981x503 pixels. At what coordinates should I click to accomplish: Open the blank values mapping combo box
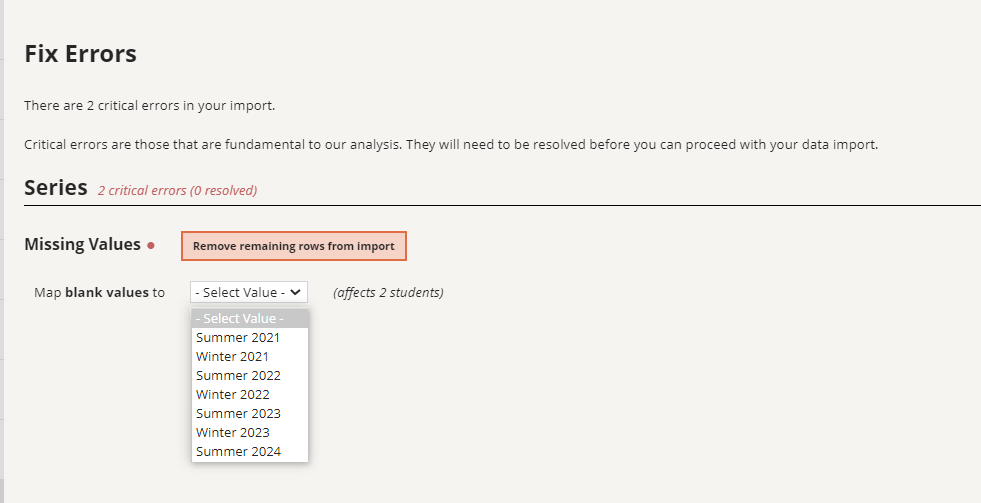pyautogui.click(x=249, y=292)
